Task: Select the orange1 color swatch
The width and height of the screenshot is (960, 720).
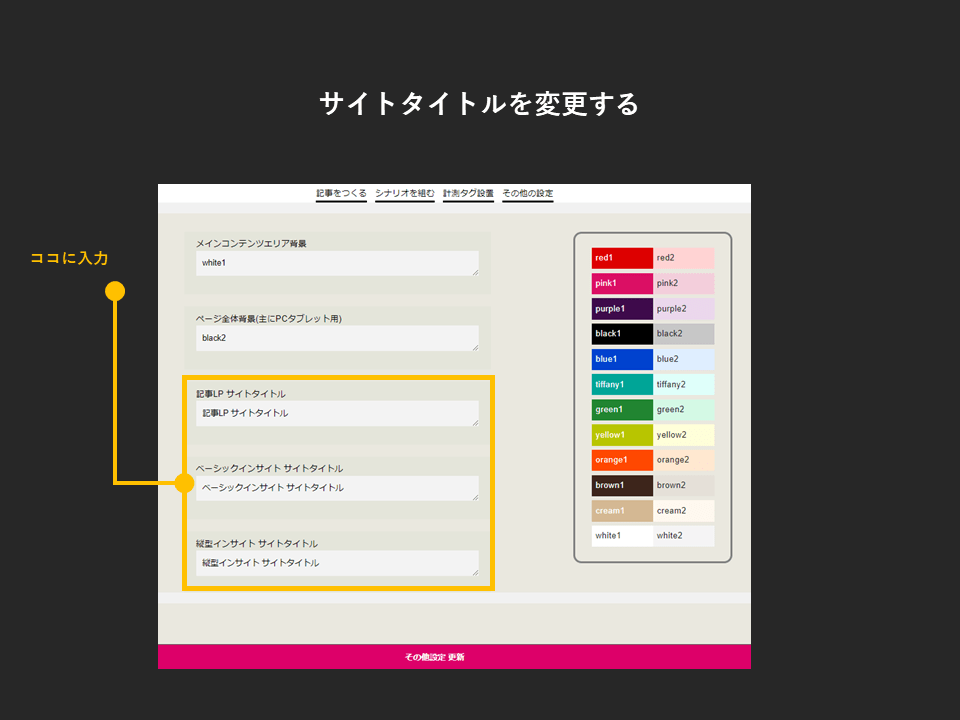Action: point(622,460)
